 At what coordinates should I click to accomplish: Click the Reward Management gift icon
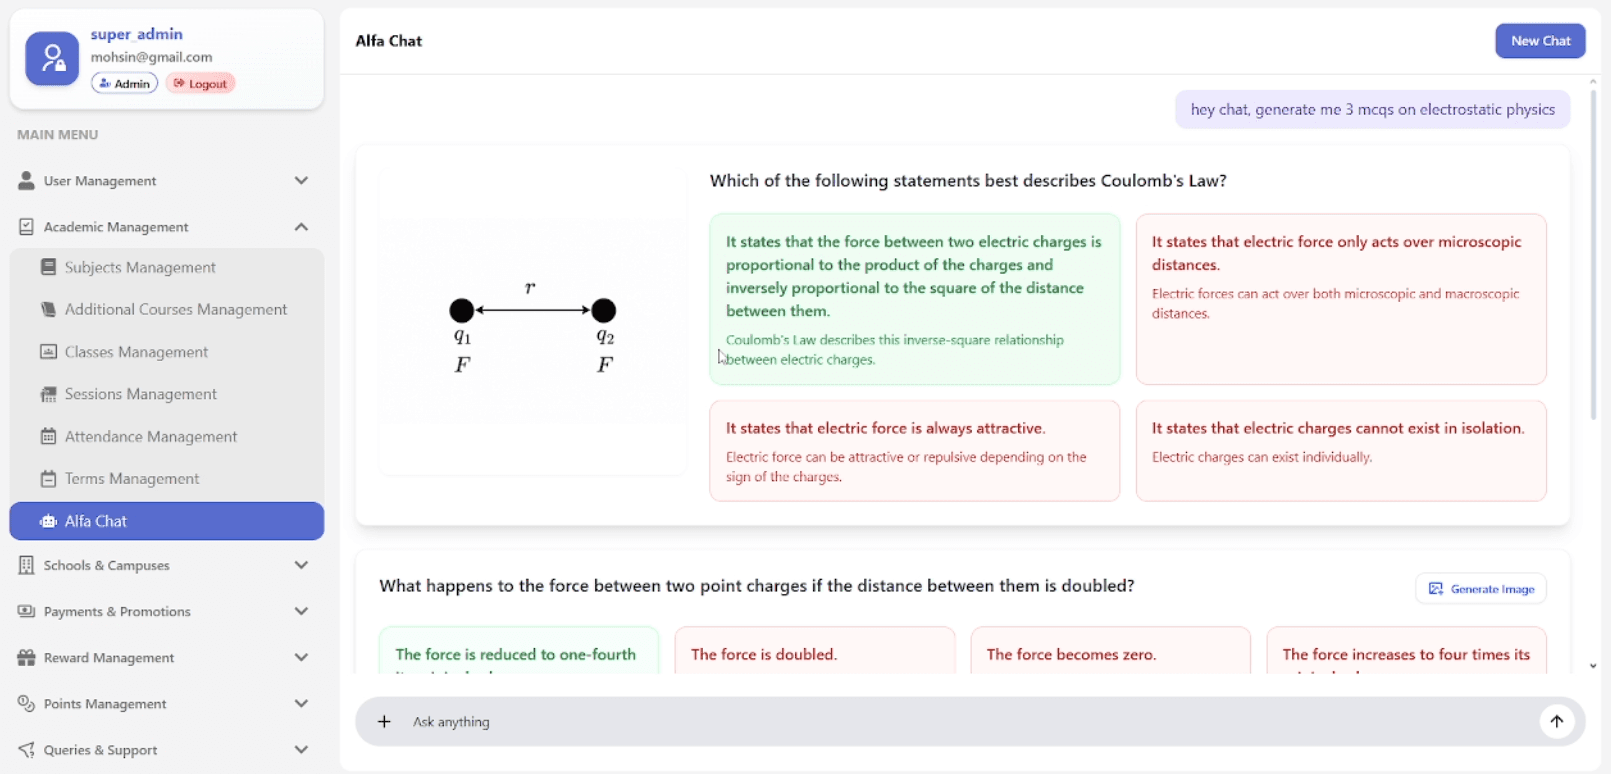26,657
